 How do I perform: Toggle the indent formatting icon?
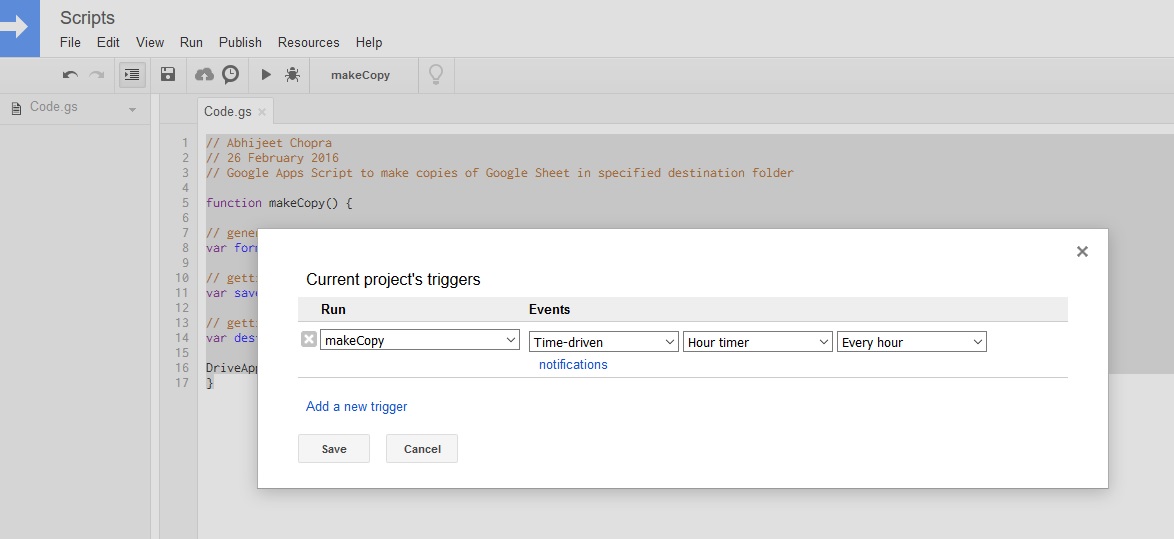132,75
